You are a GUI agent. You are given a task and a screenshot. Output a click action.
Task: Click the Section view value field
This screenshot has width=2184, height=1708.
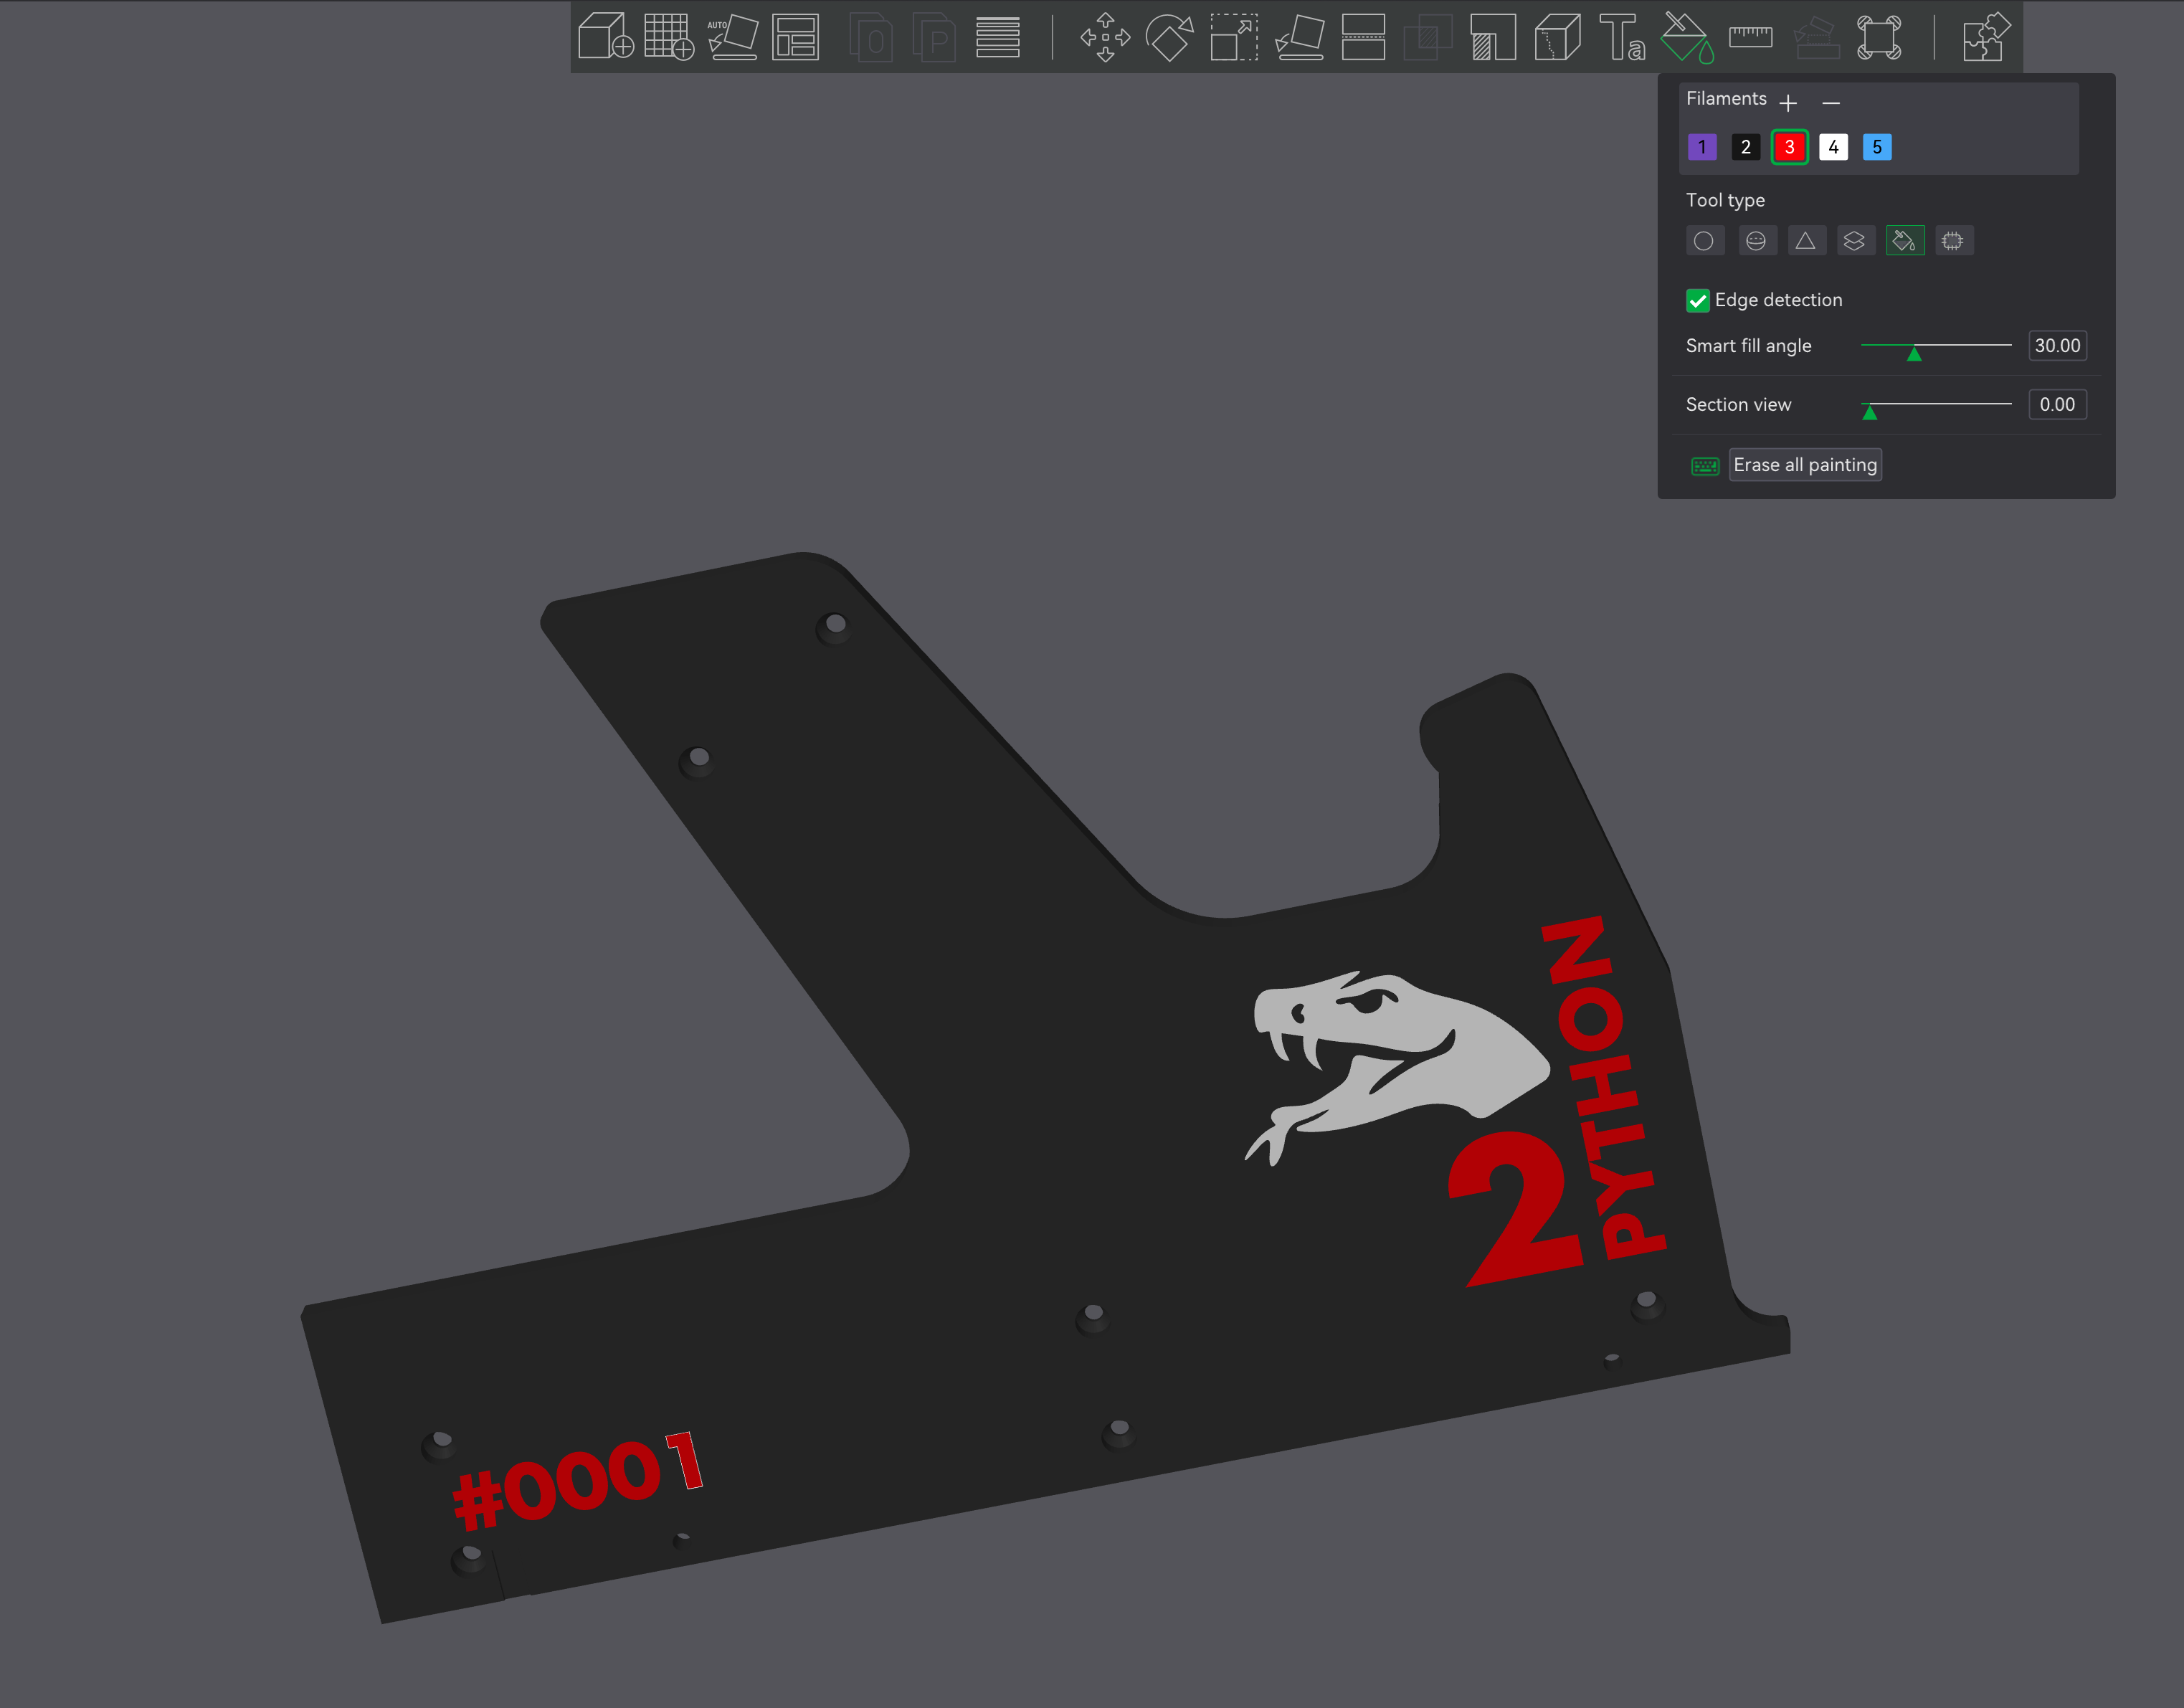click(x=2057, y=405)
